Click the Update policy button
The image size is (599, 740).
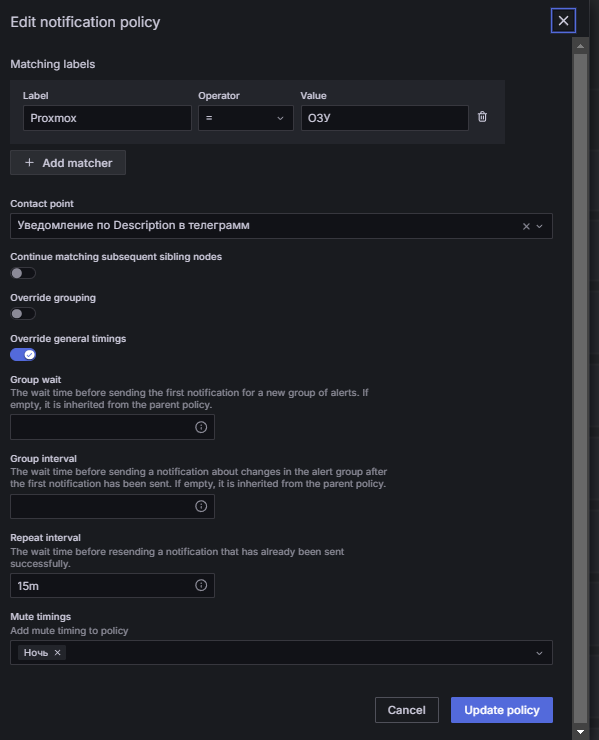click(502, 710)
